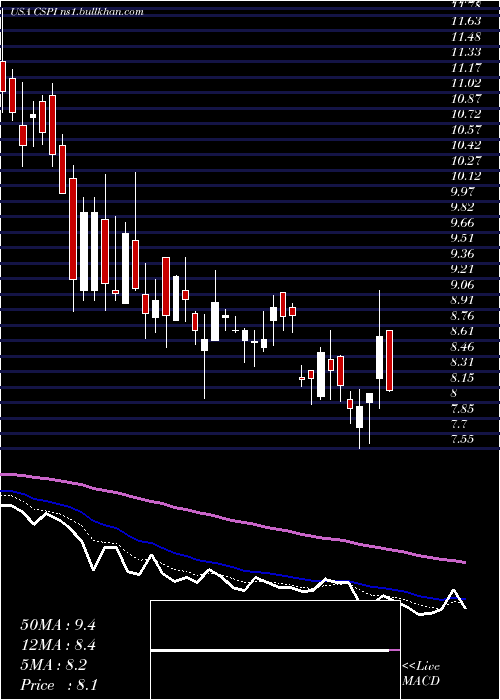Click the 8.31 price axis label
Image resolution: width=500 pixels, height=700 pixels.
[464, 362]
